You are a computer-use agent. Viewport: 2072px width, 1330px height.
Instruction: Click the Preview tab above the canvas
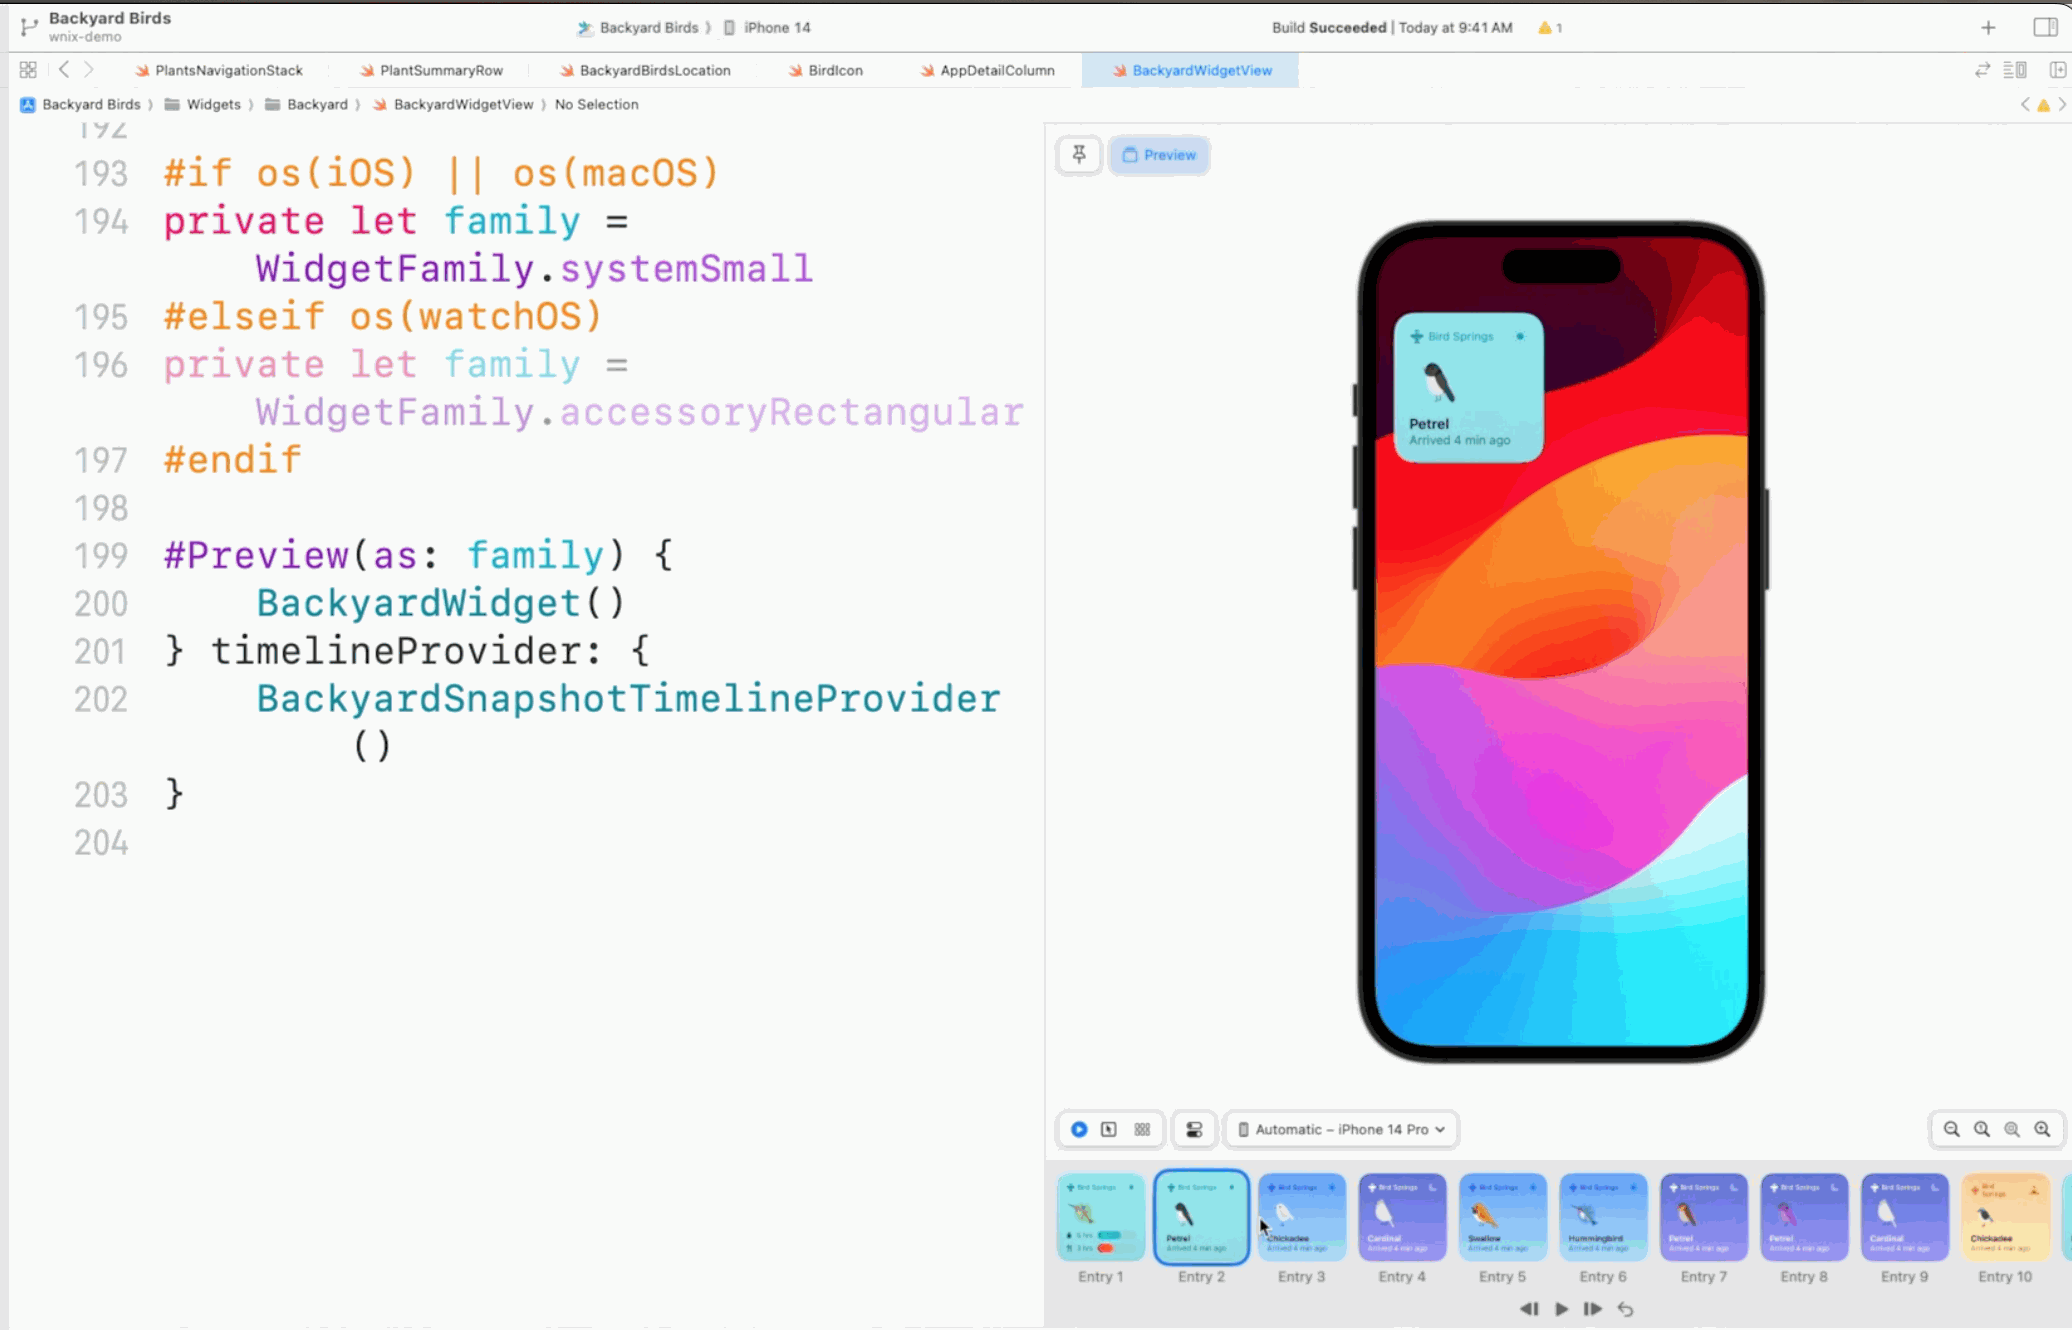(x=1159, y=154)
